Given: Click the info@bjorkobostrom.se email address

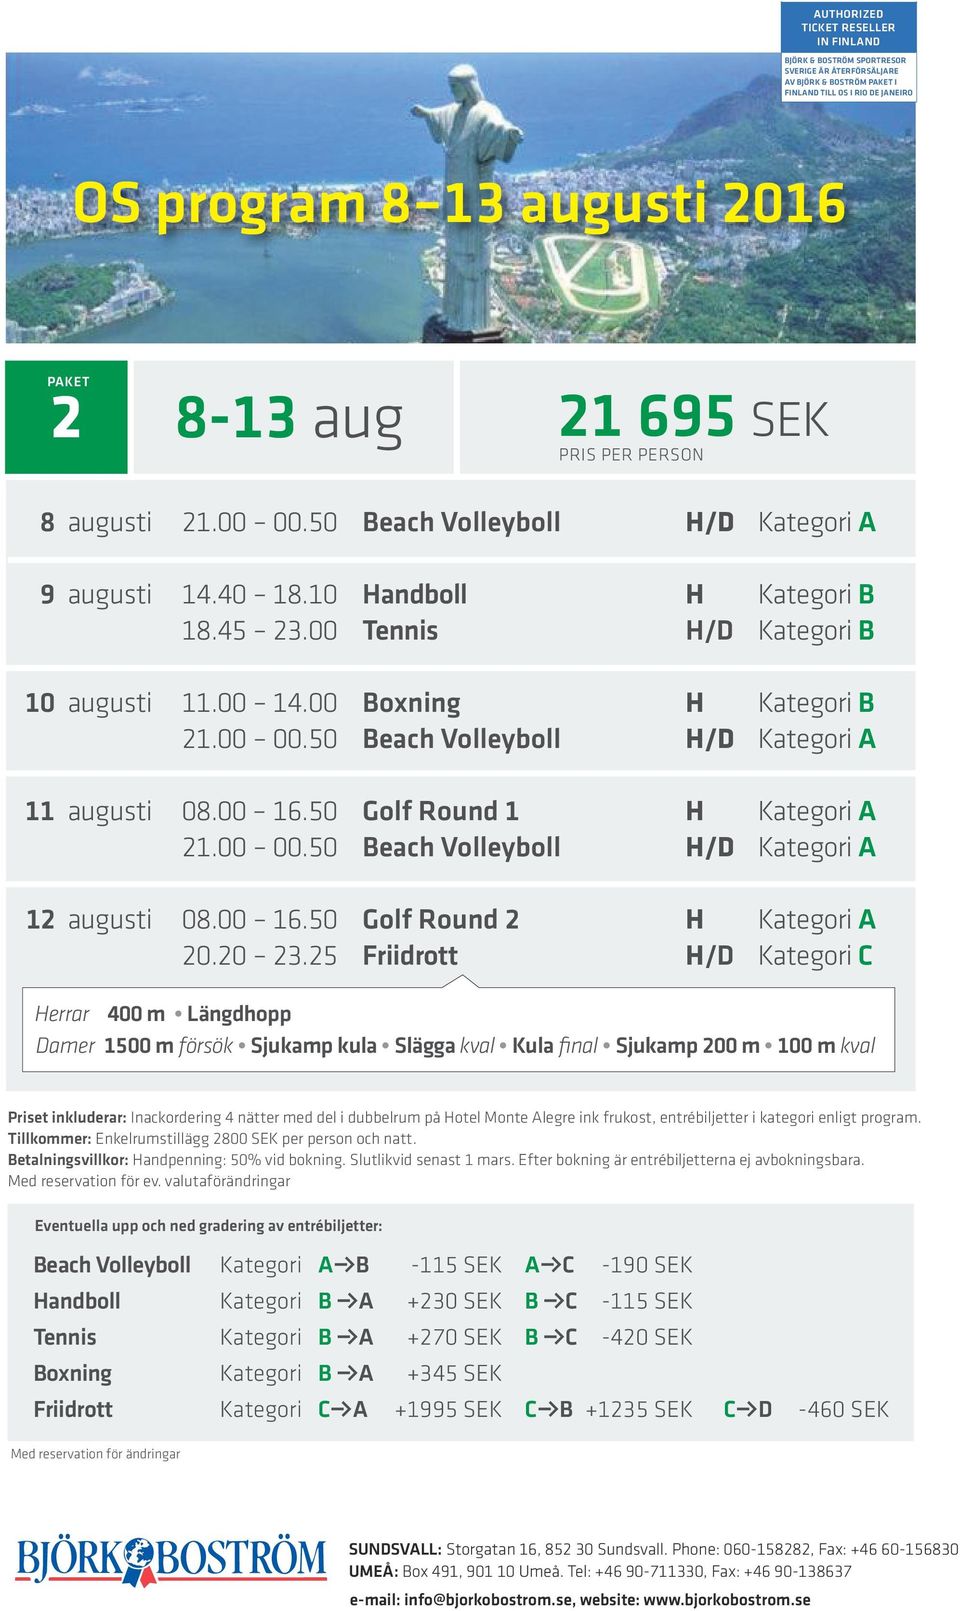Looking at the screenshot, I should (489, 1599).
